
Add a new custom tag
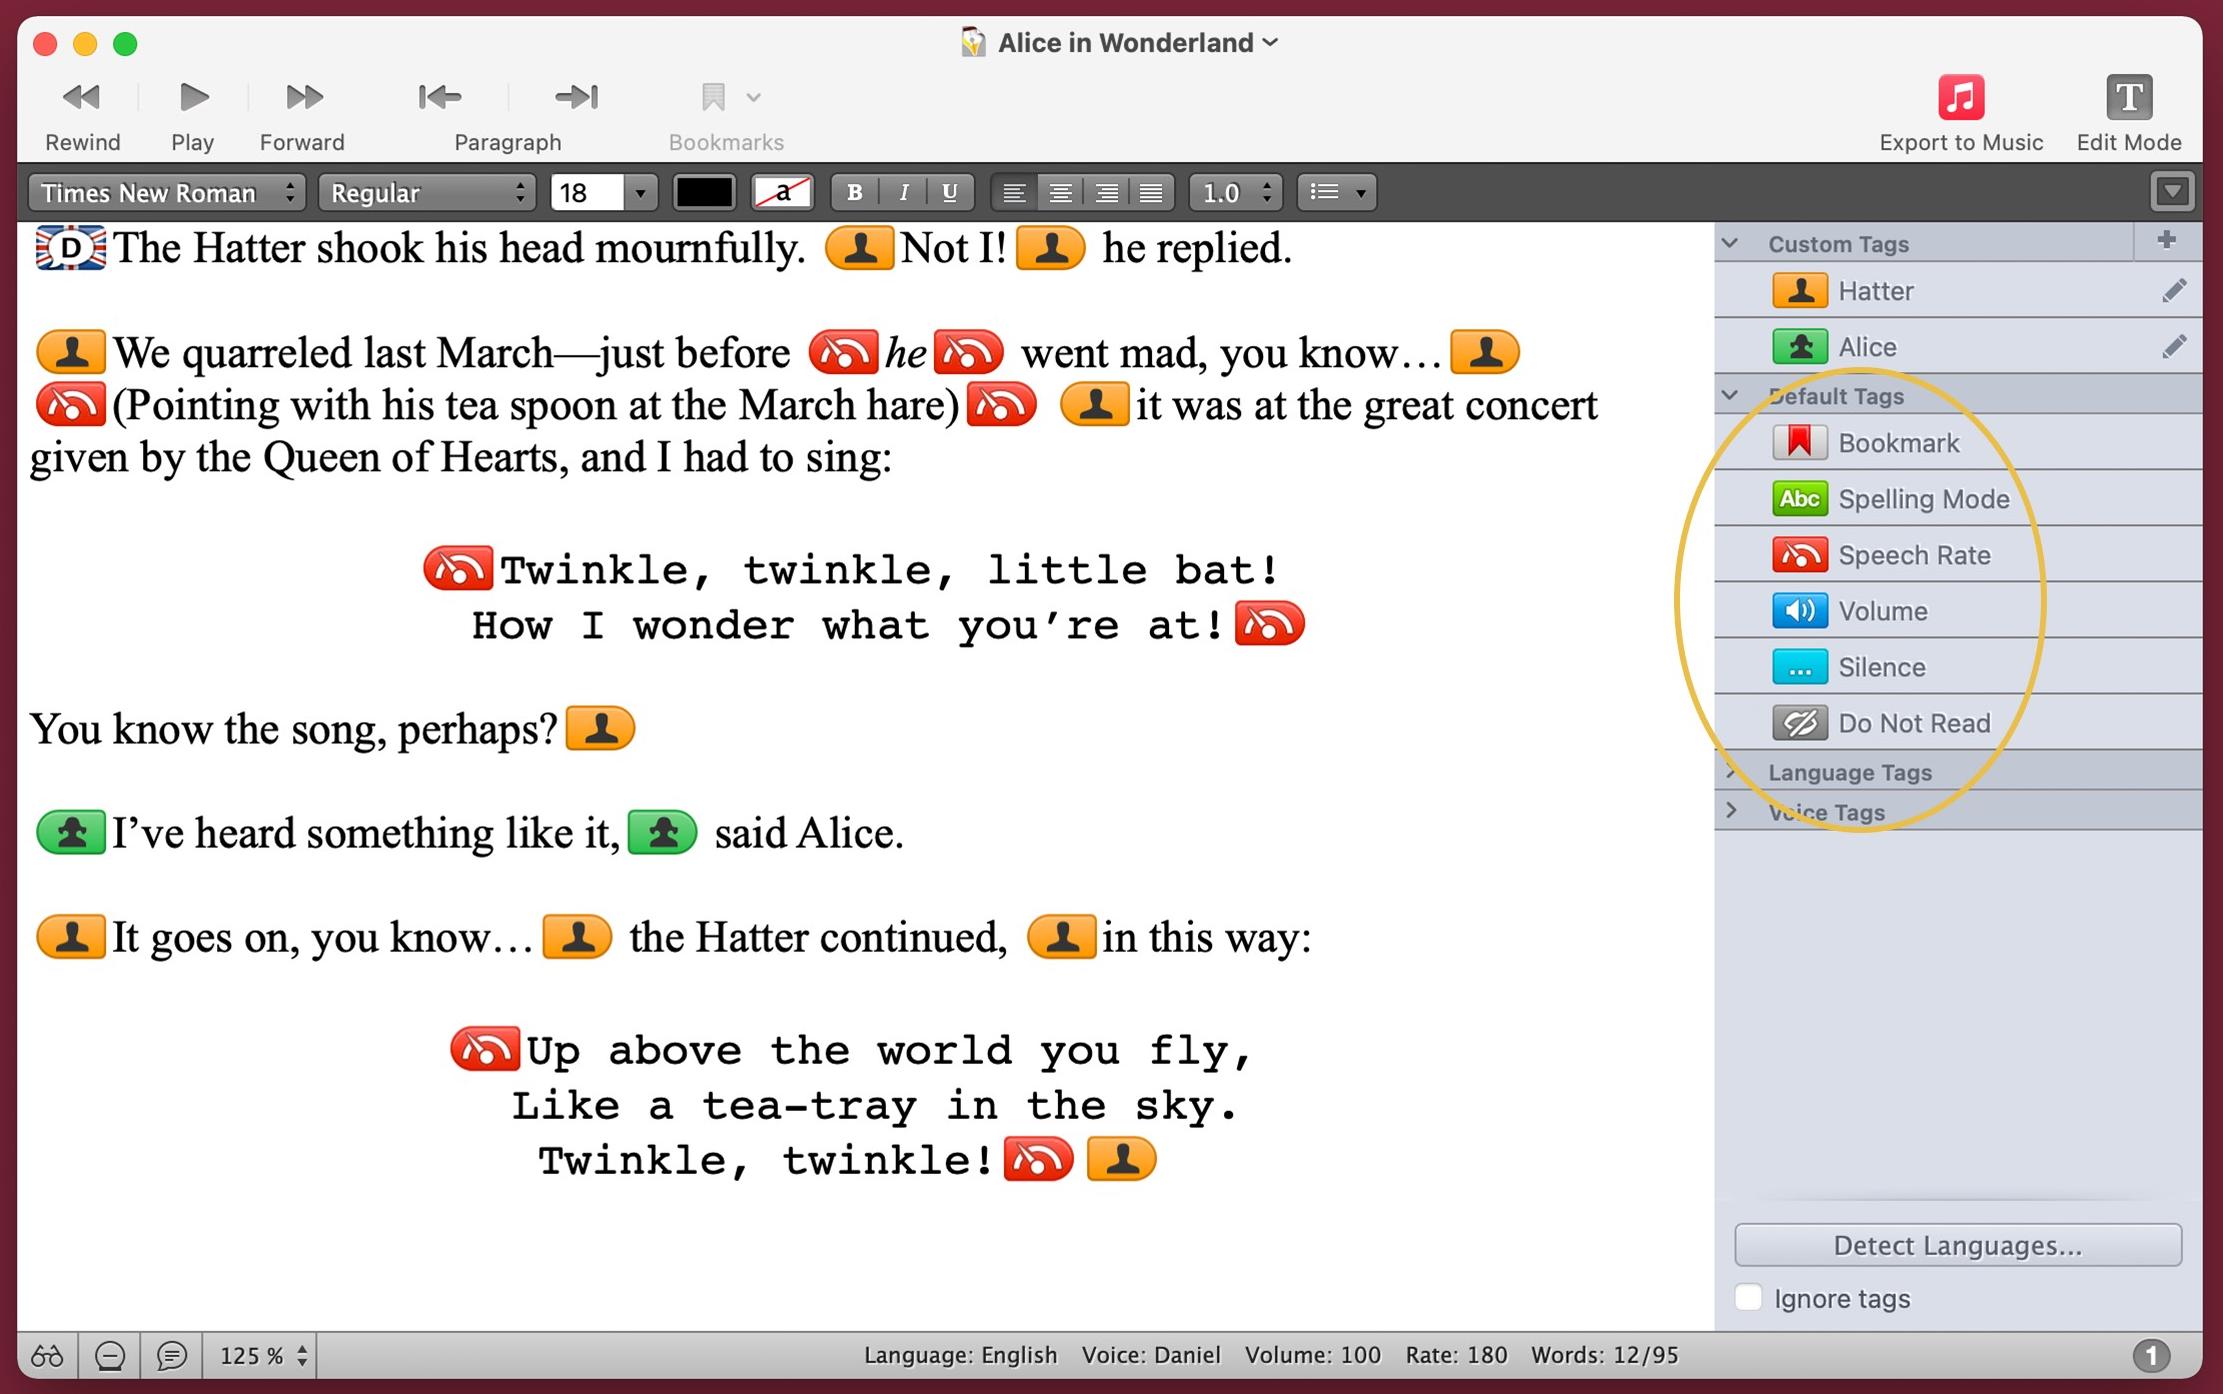2167,241
